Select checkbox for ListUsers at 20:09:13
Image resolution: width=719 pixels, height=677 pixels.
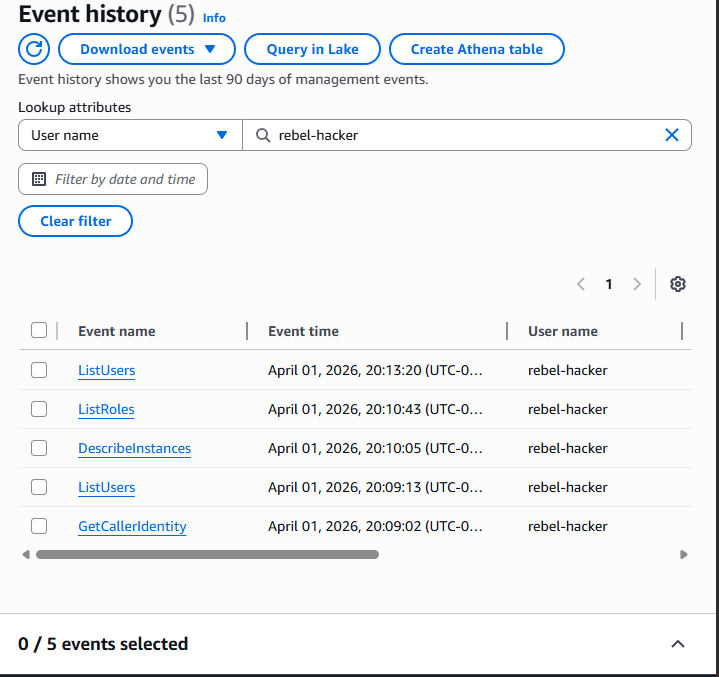(x=39, y=487)
